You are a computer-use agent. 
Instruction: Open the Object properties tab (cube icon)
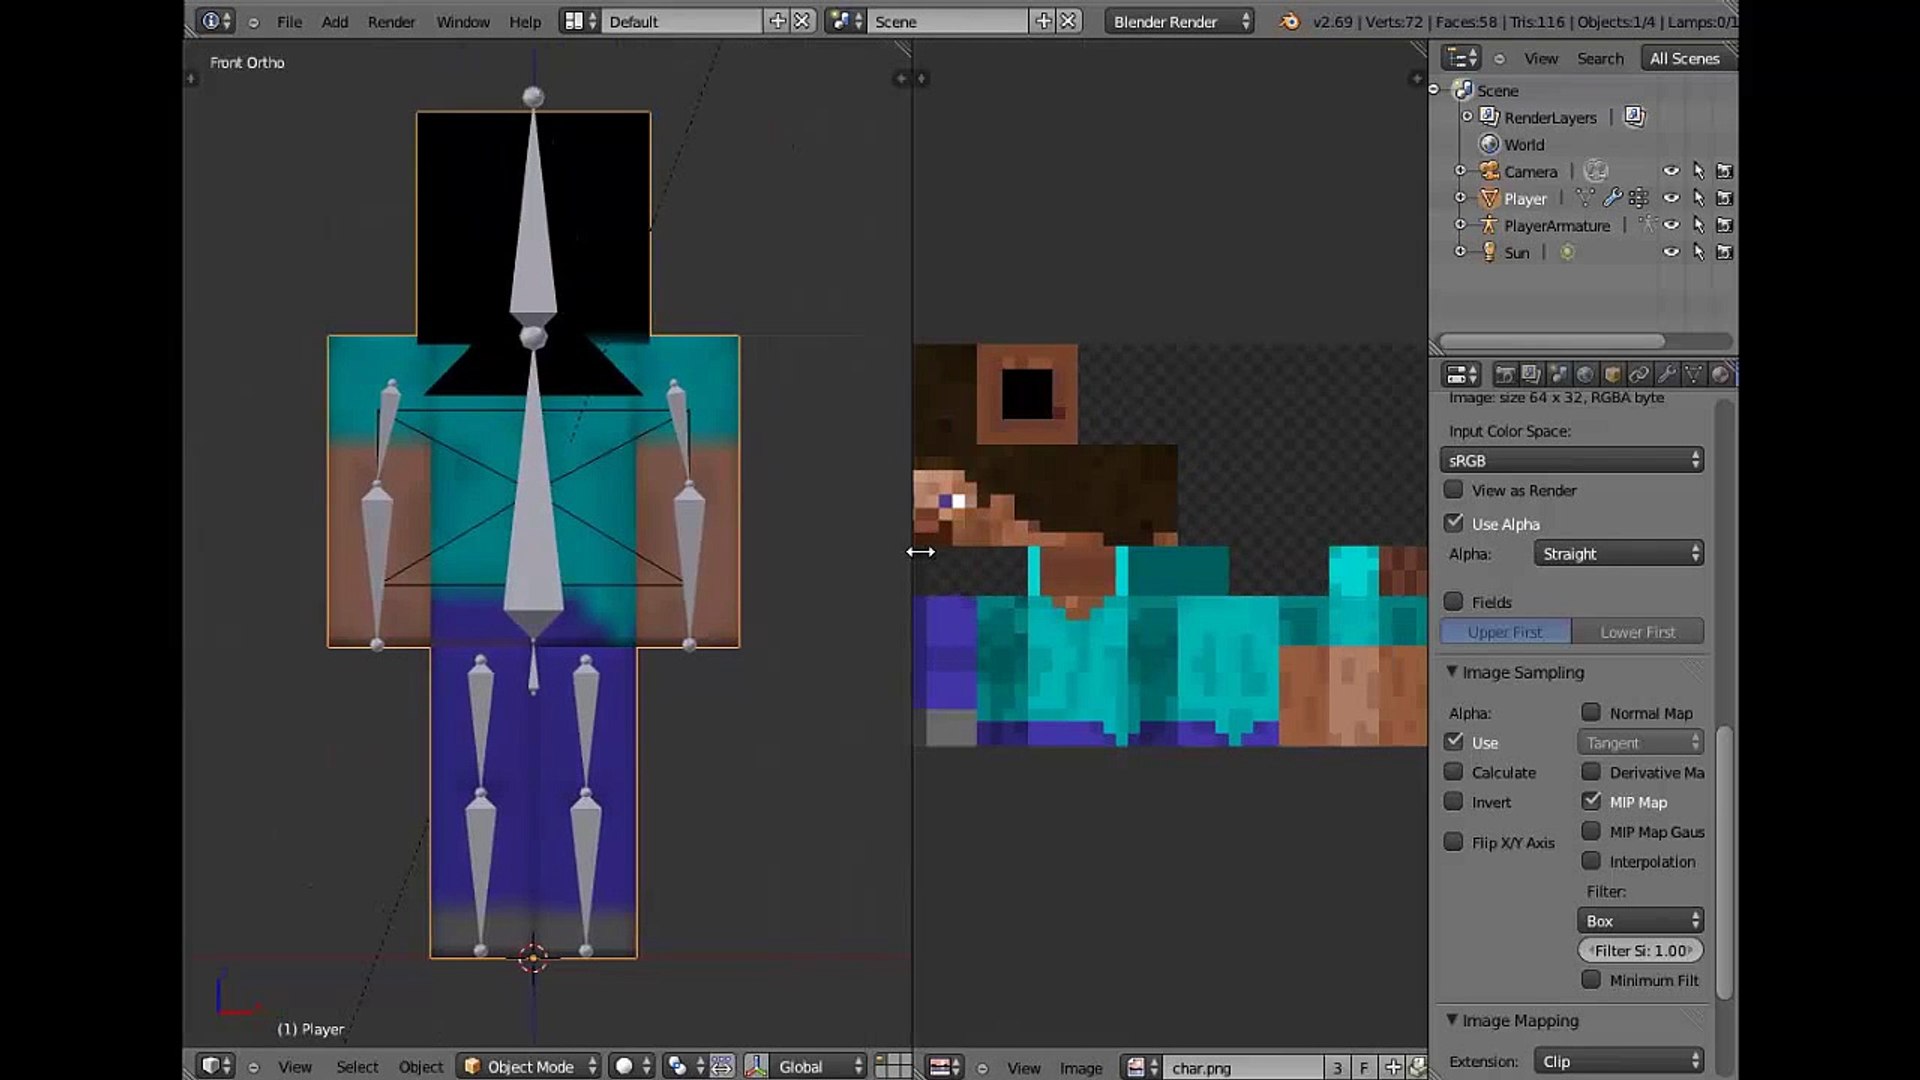click(1612, 375)
